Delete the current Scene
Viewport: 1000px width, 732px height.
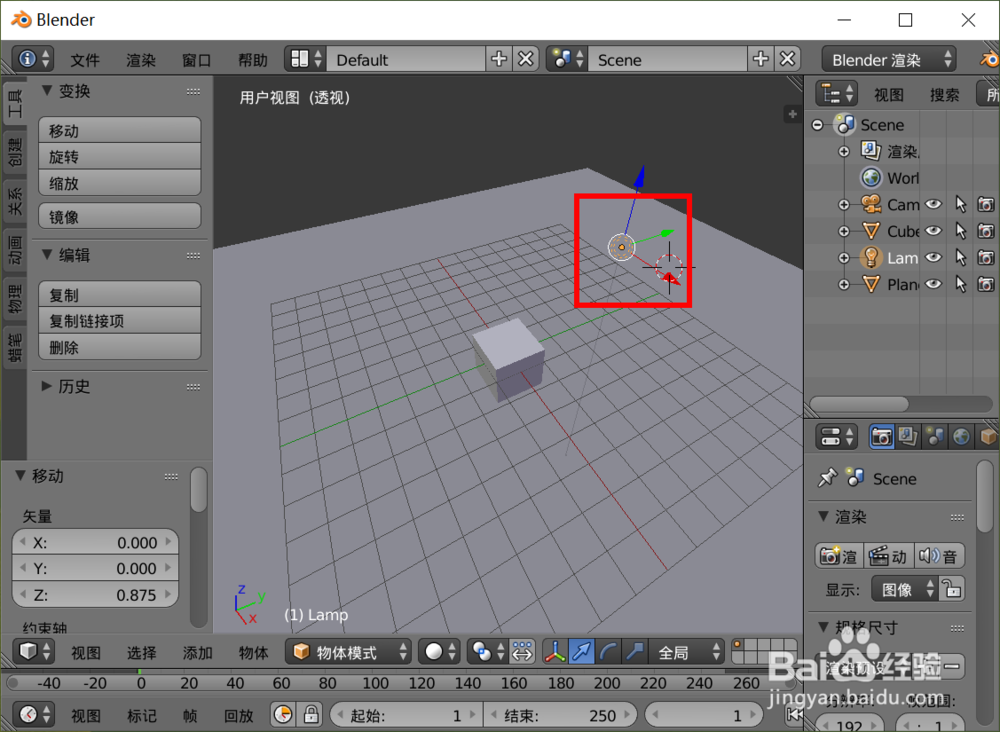(x=788, y=59)
